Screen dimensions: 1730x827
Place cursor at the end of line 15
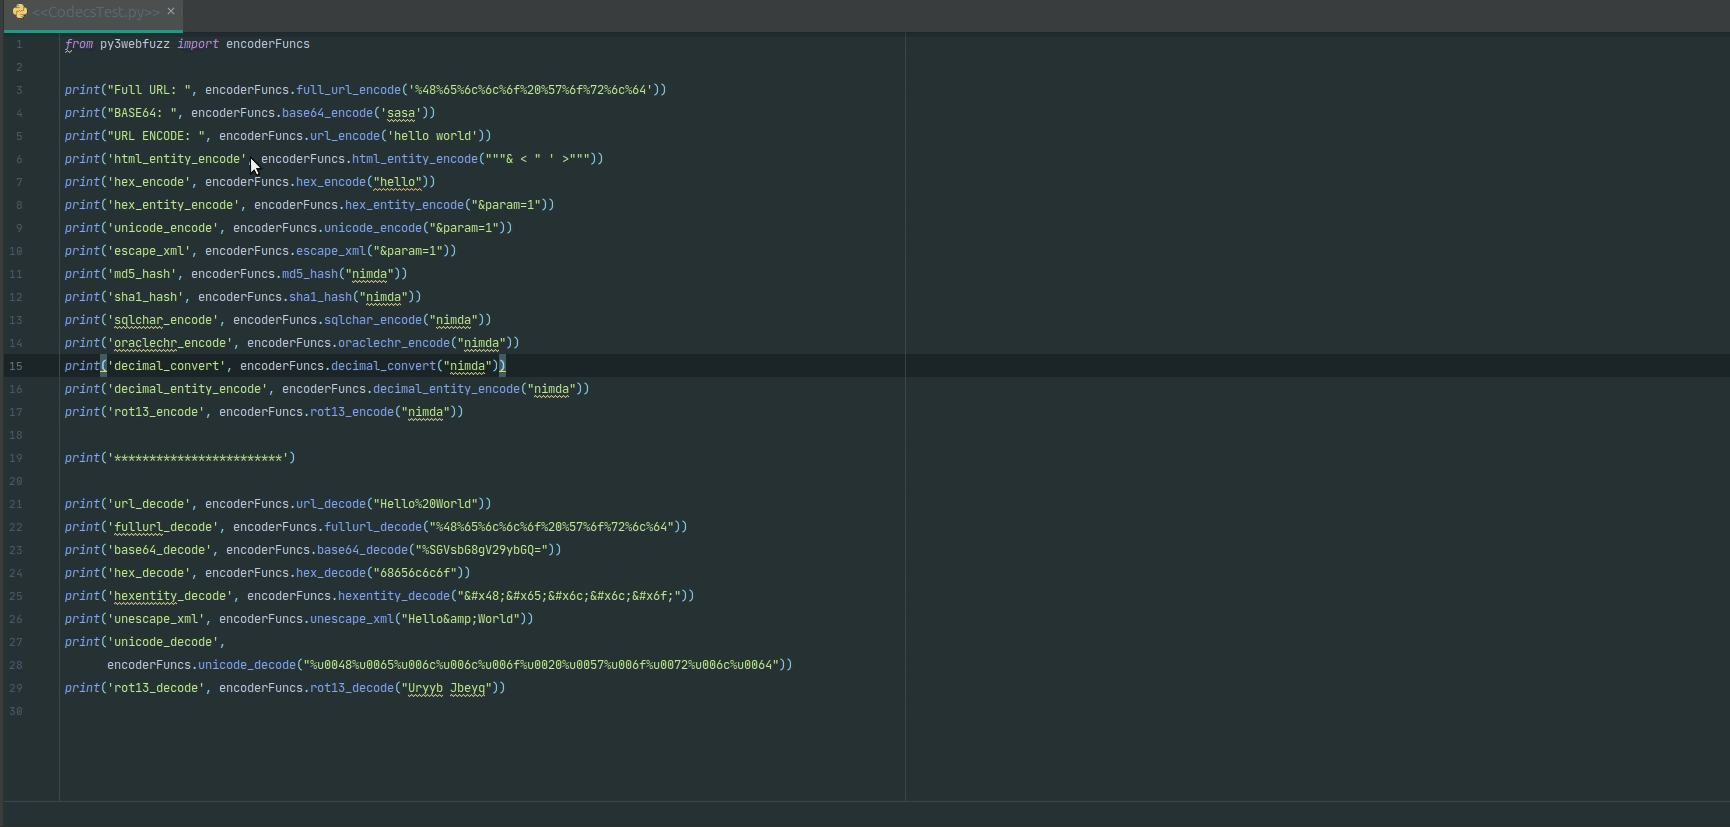point(507,366)
